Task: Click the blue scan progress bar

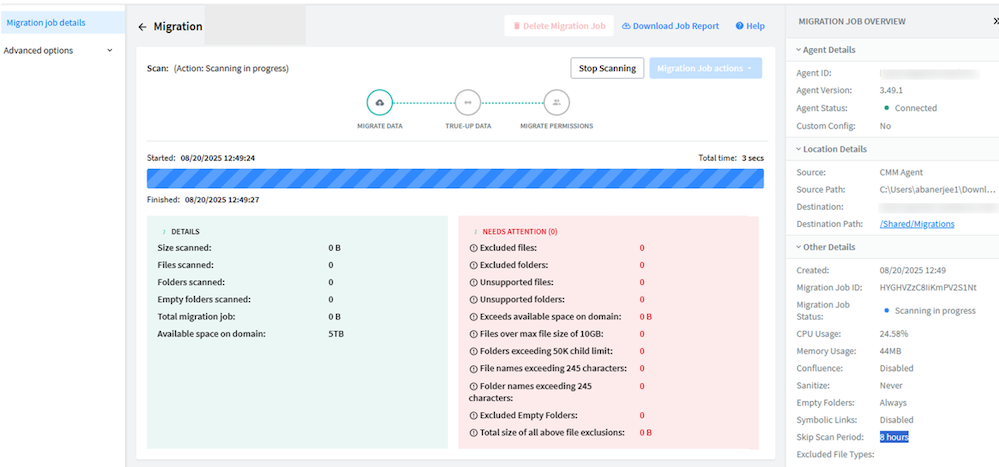Action: click(x=455, y=178)
